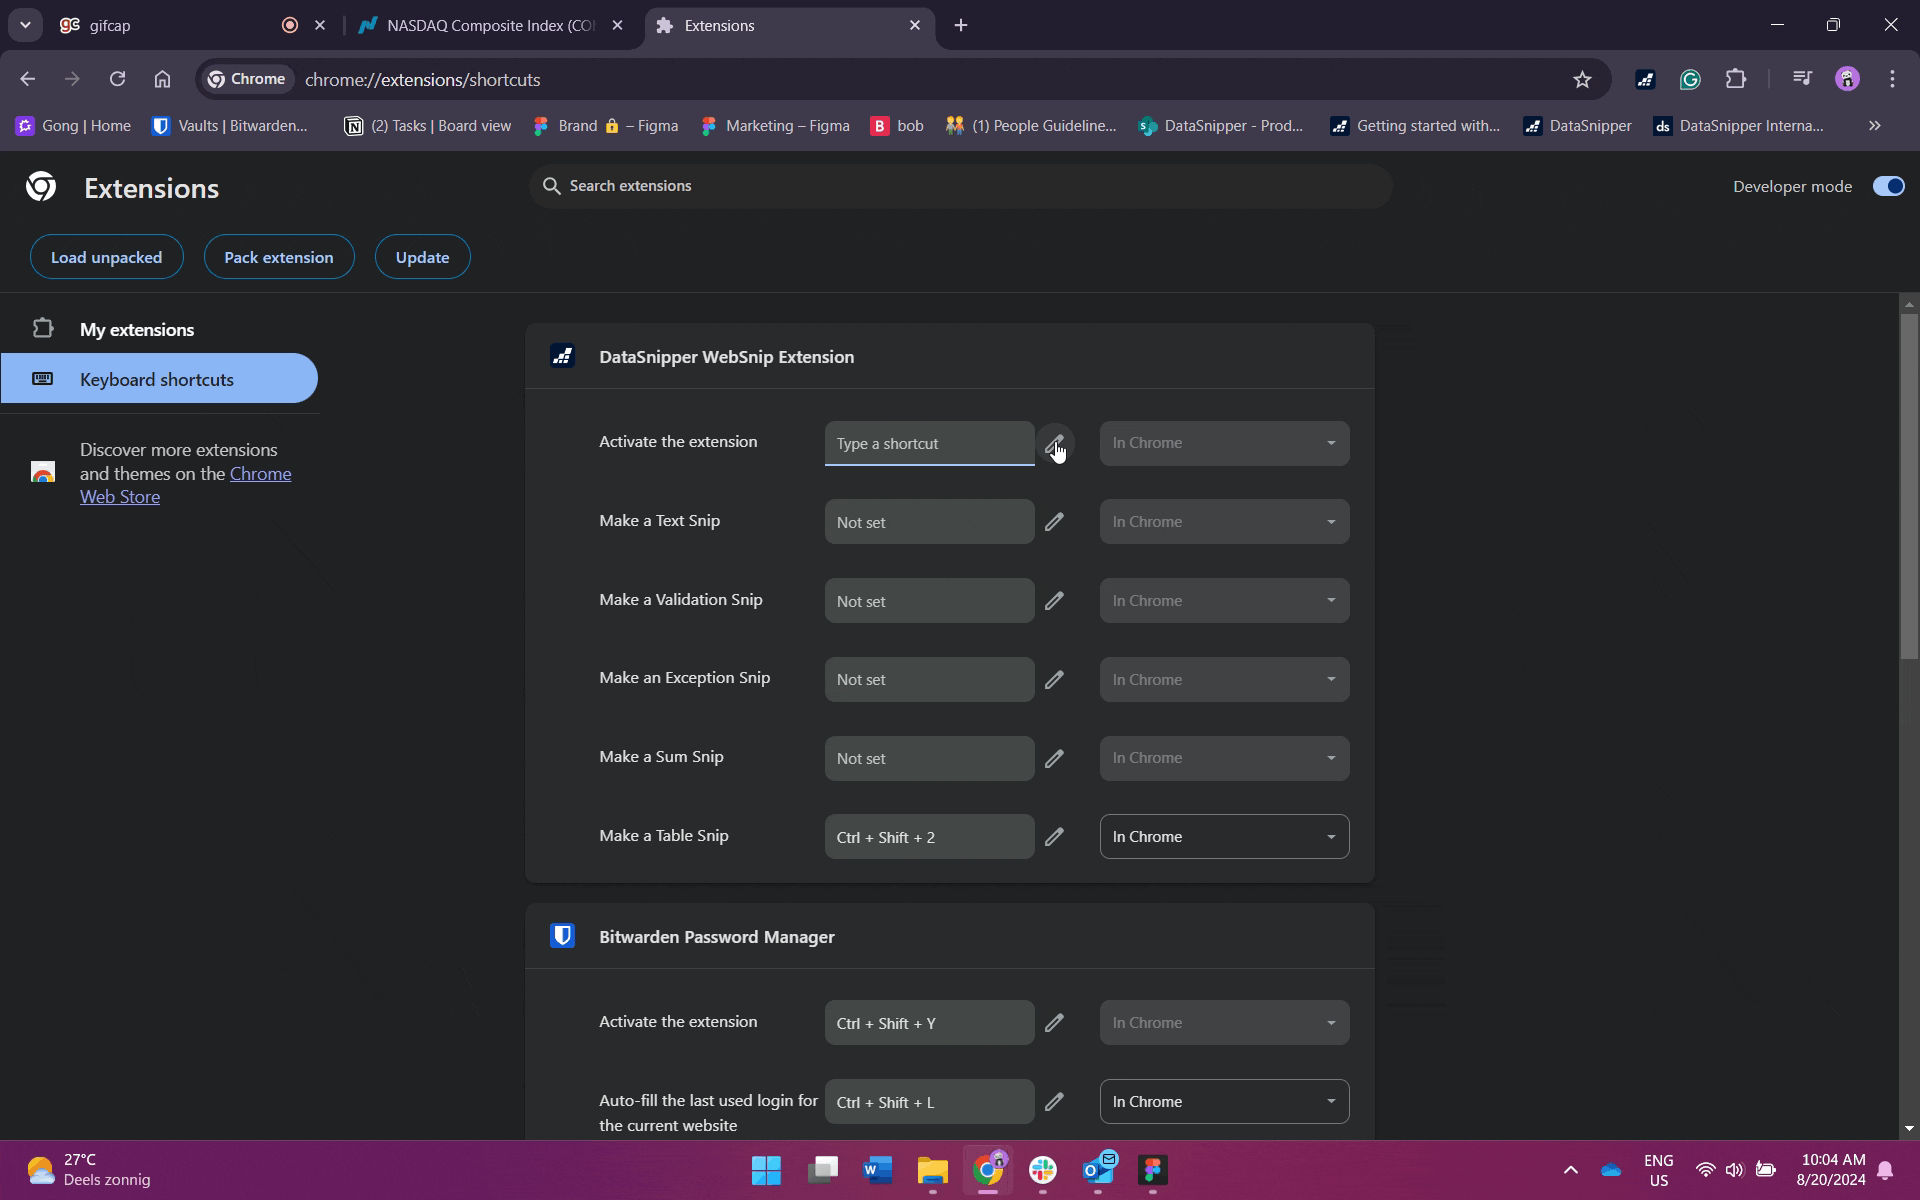
Task: Open the media control toolbar icon
Action: point(1802,79)
